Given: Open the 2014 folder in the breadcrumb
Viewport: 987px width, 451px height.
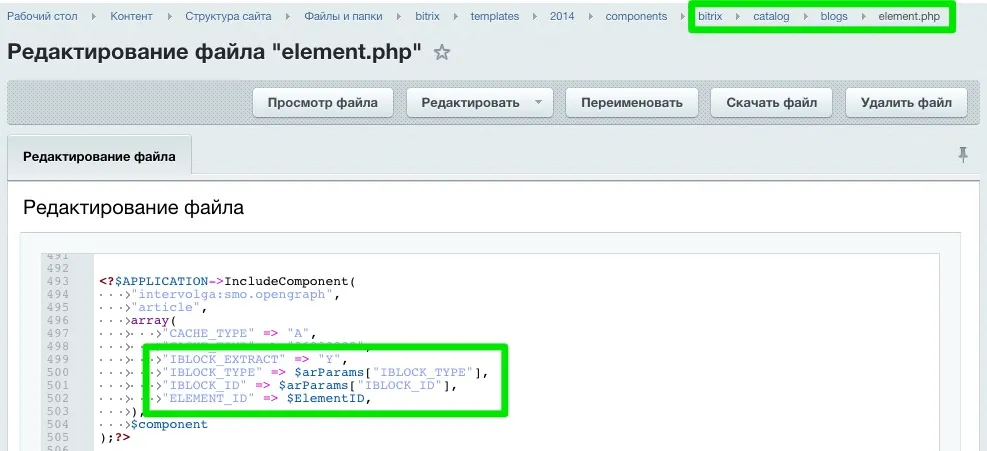Looking at the screenshot, I should tap(563, 17).
